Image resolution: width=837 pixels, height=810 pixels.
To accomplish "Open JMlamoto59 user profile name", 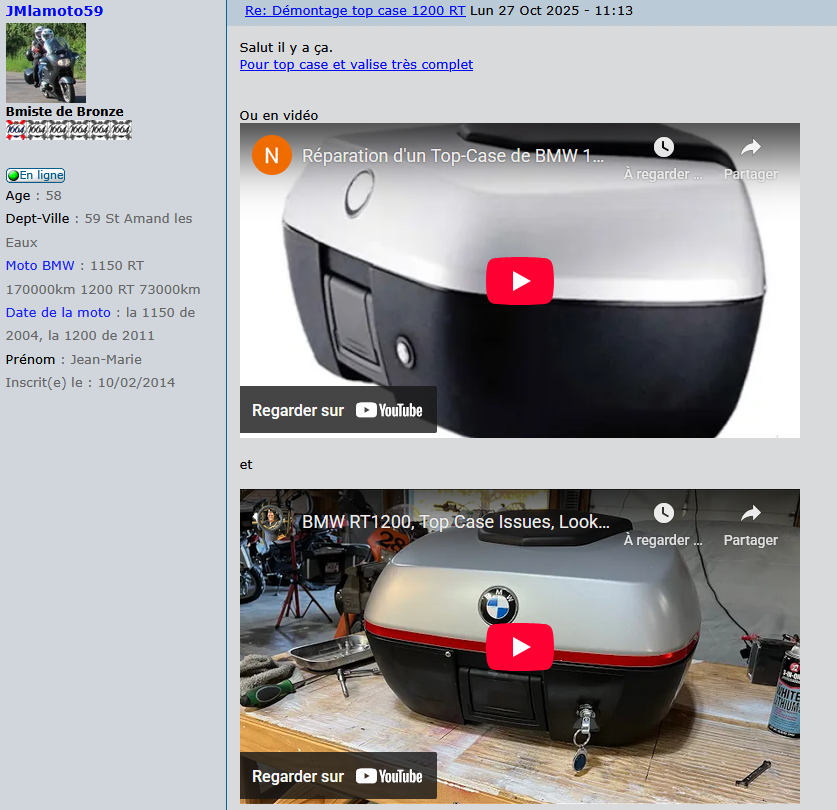I will [54, 11].
